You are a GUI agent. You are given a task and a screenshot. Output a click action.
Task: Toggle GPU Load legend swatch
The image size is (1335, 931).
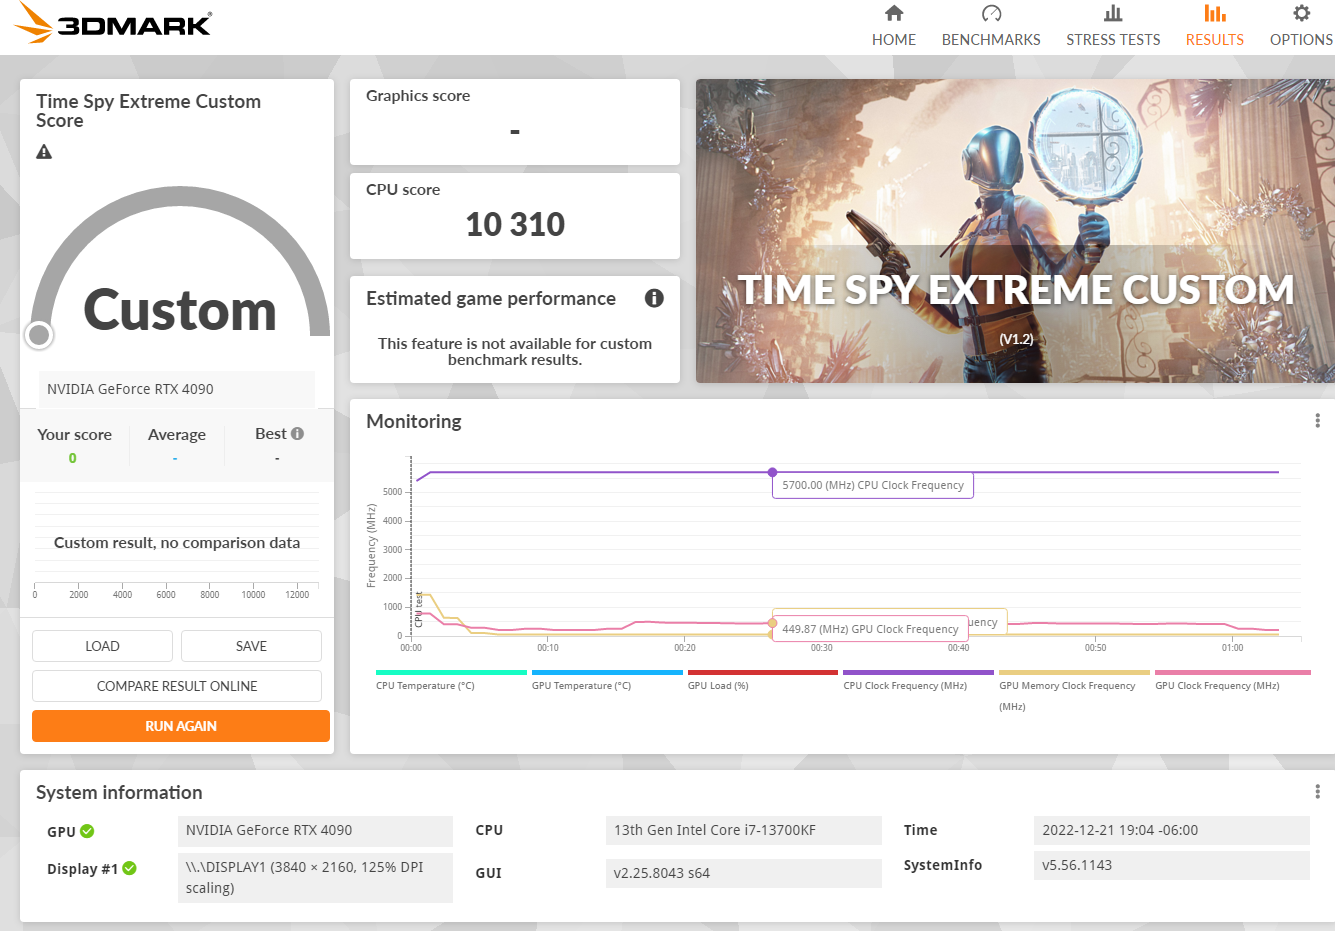(x=763, y=673)
